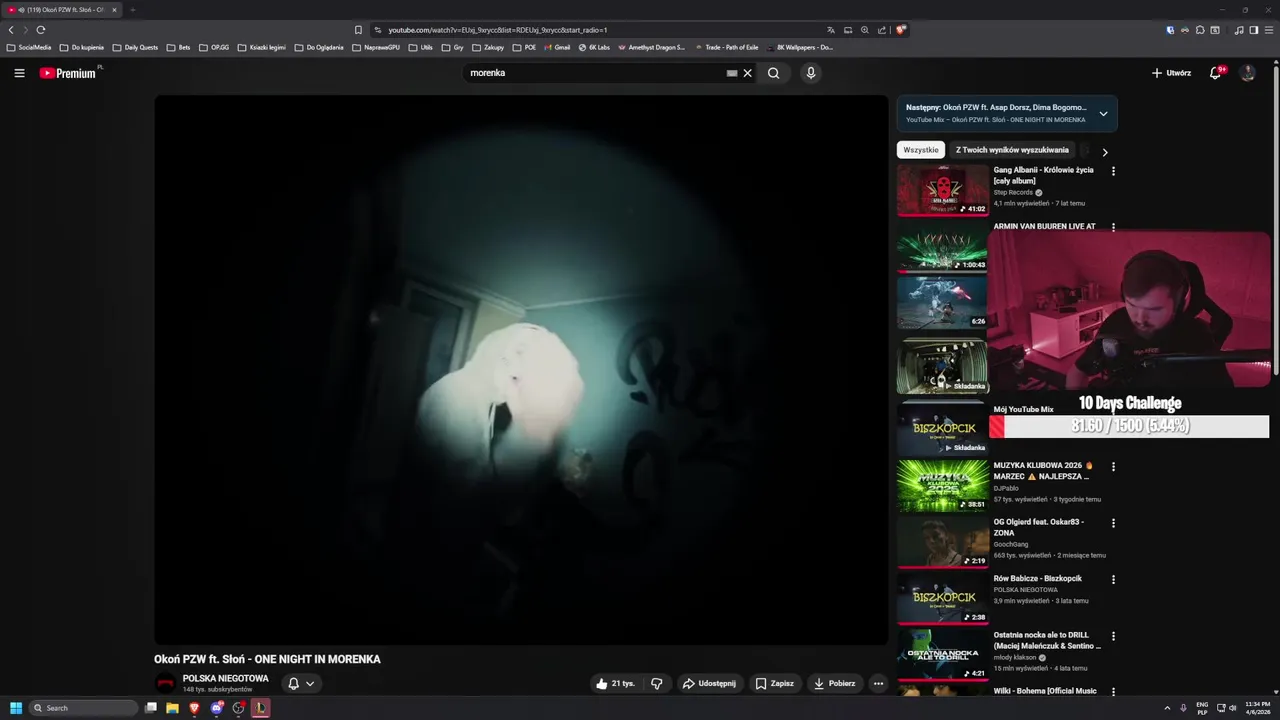The image size is (1280, 720).
Task: Go to YouTube Premium home logo
Action: (68, 73)
